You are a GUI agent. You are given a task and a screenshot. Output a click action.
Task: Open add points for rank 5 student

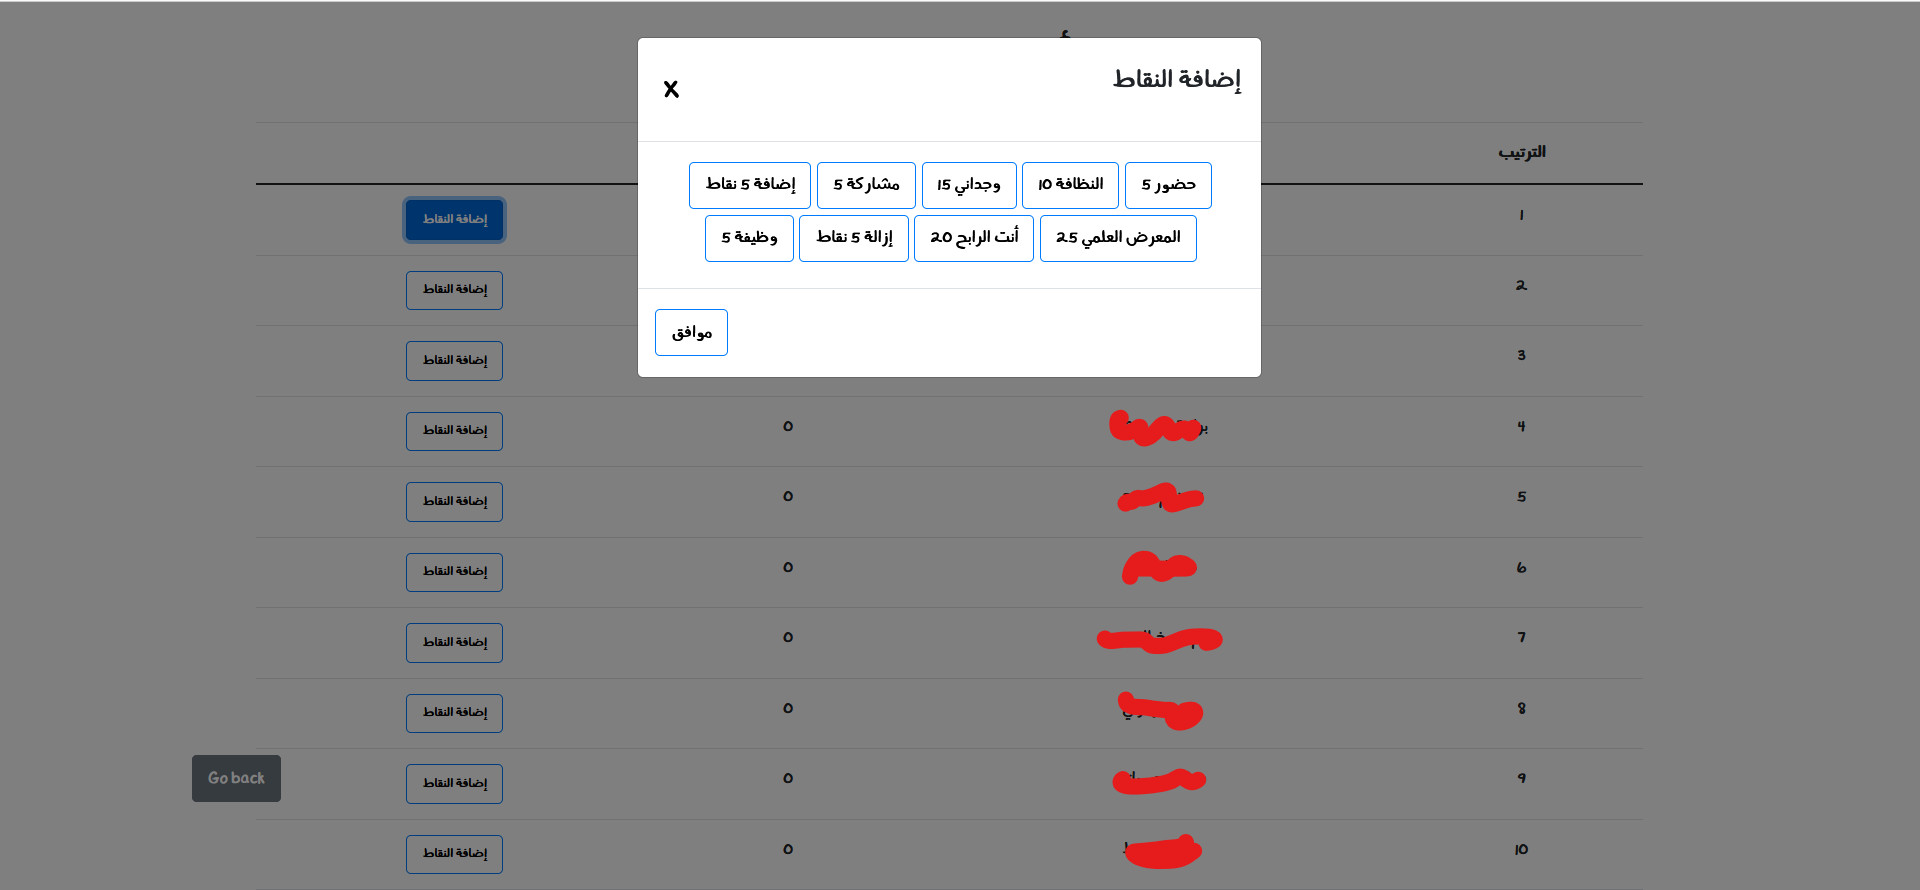454,501
